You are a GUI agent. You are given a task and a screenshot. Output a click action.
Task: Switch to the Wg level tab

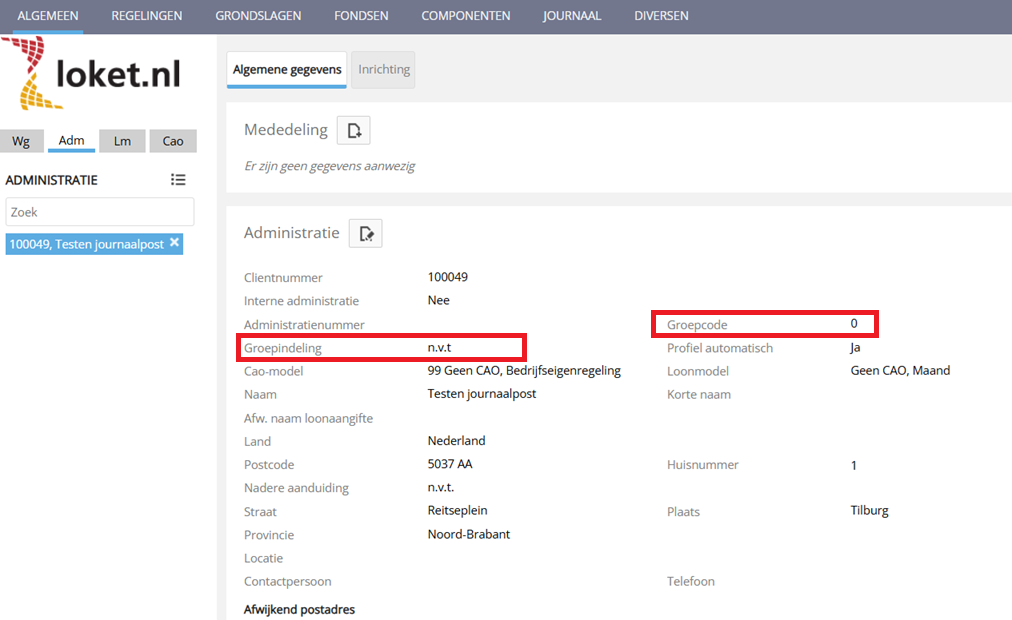21,141
